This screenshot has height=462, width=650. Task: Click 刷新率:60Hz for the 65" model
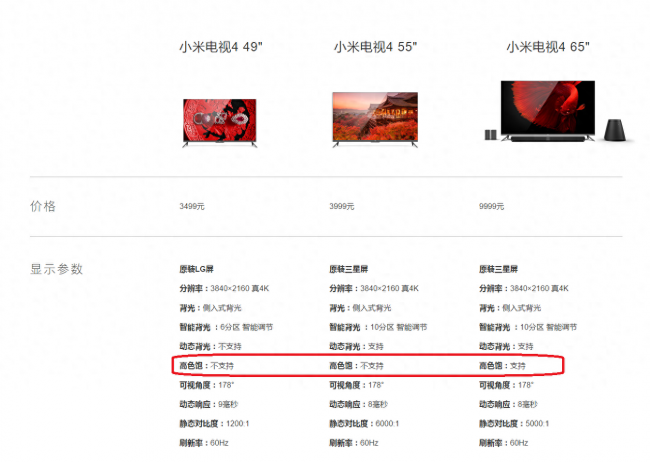pos(504,443)
